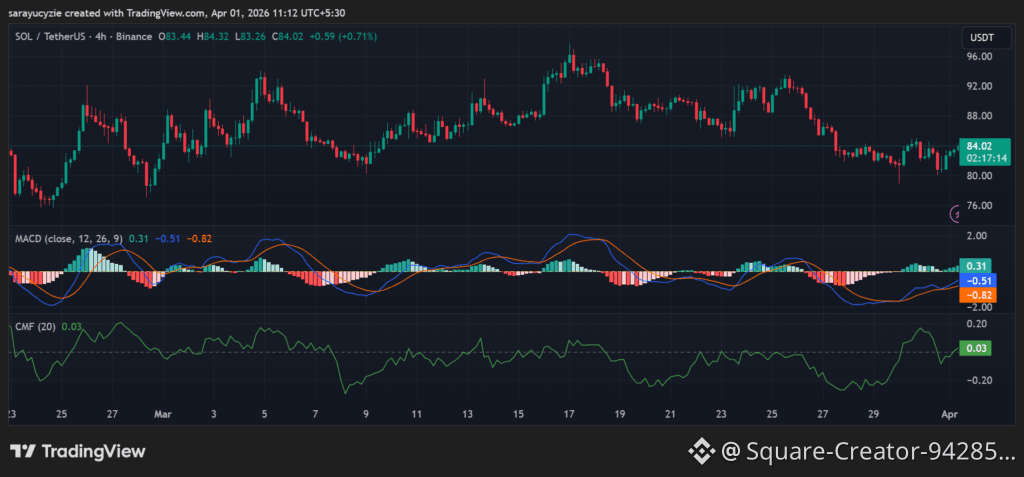Click the 19 date axis label

coord(620,414)
